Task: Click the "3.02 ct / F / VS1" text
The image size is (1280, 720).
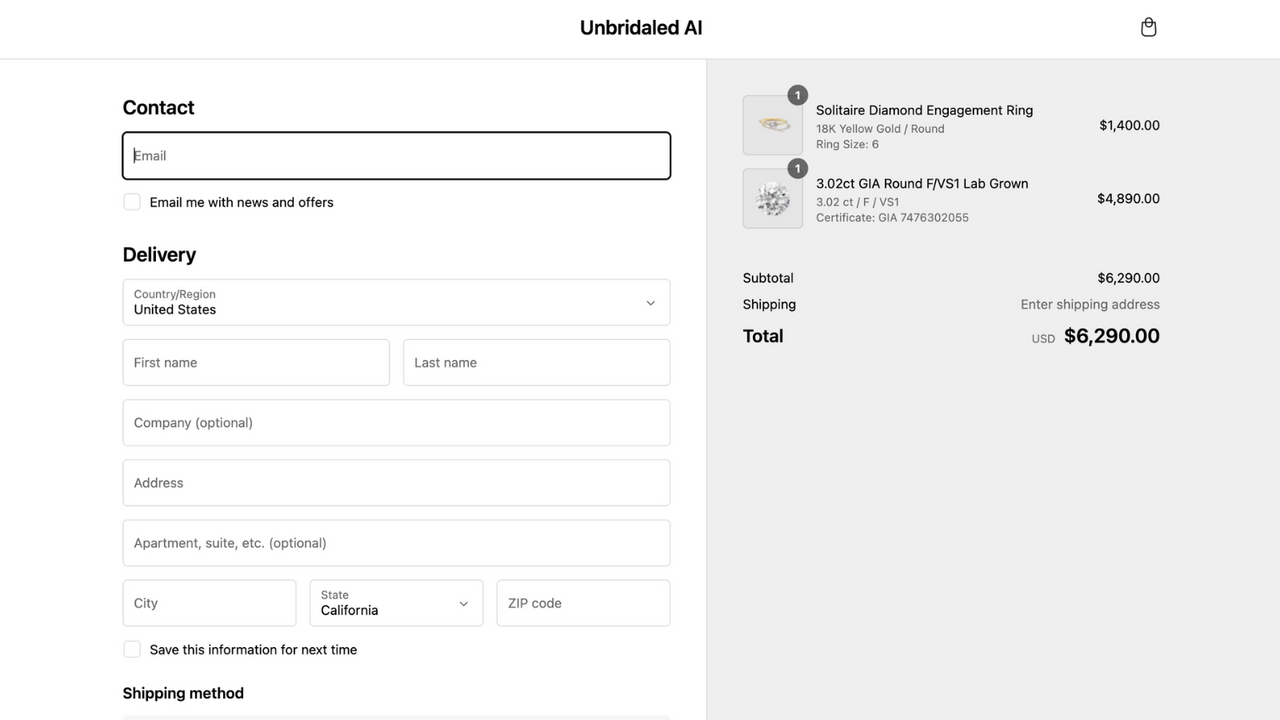Action: click(857, 201)
